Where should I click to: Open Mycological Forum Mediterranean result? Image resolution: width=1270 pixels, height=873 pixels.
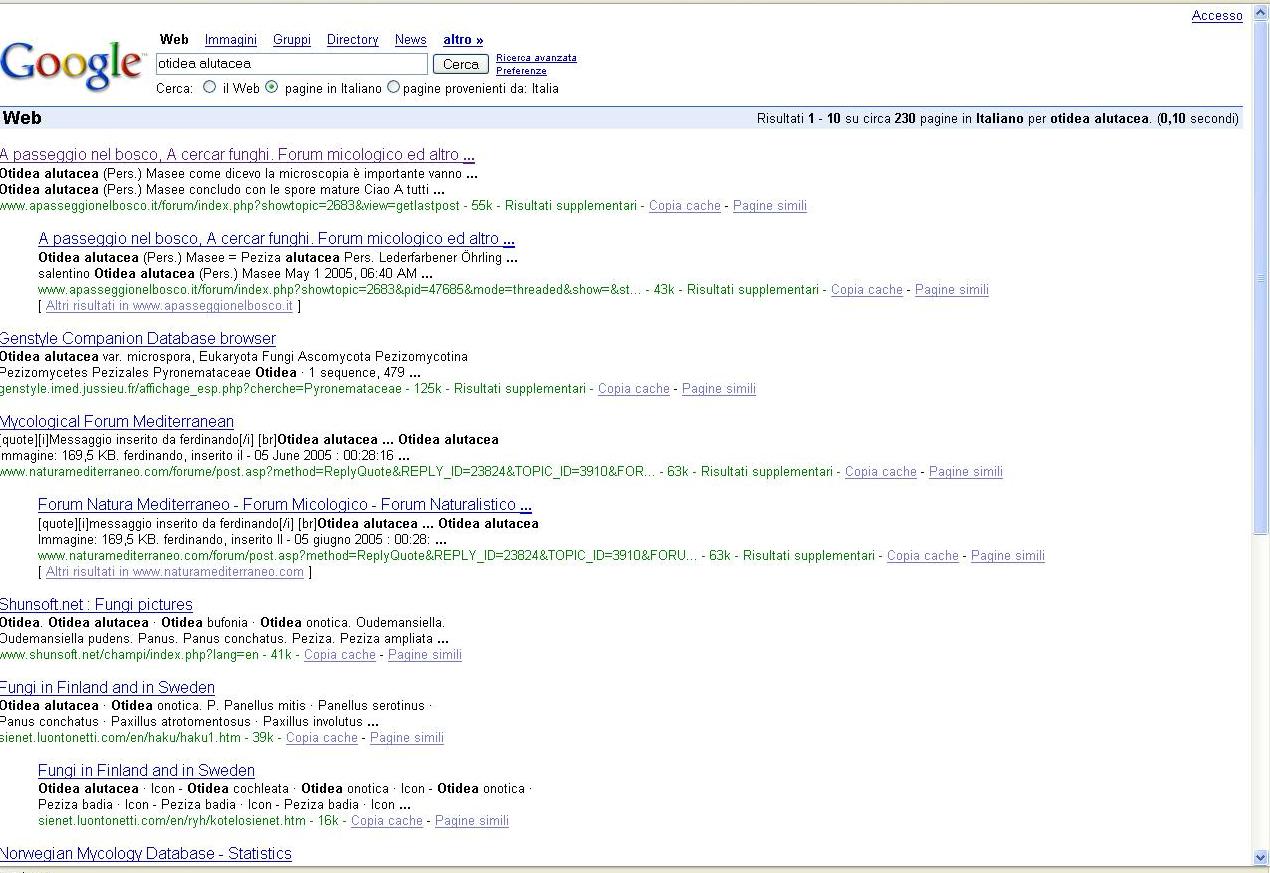click(117, 422)
